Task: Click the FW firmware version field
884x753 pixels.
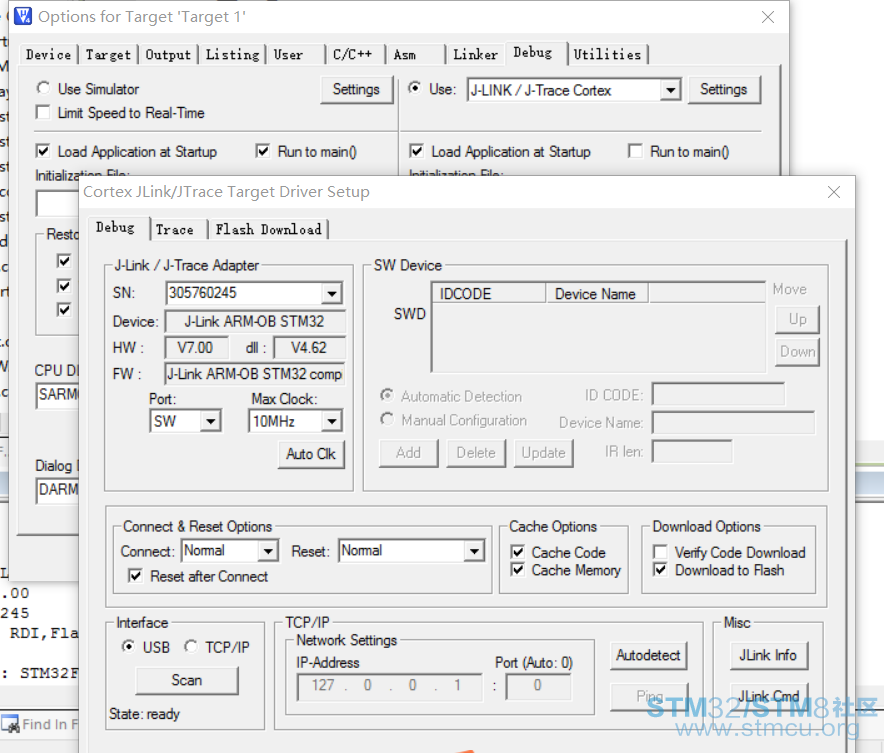Action: [255, 374]
